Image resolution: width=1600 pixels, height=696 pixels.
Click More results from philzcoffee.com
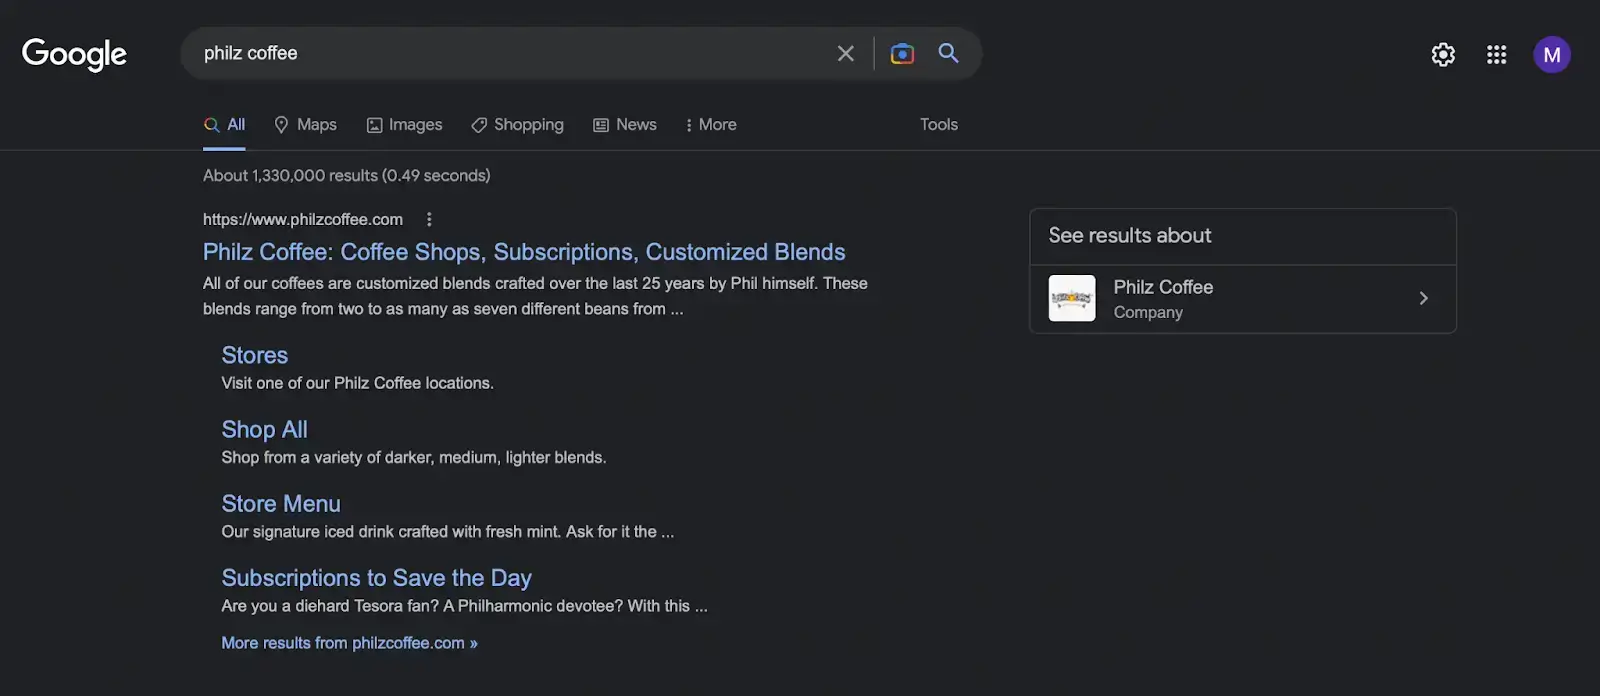coord(349,643)
